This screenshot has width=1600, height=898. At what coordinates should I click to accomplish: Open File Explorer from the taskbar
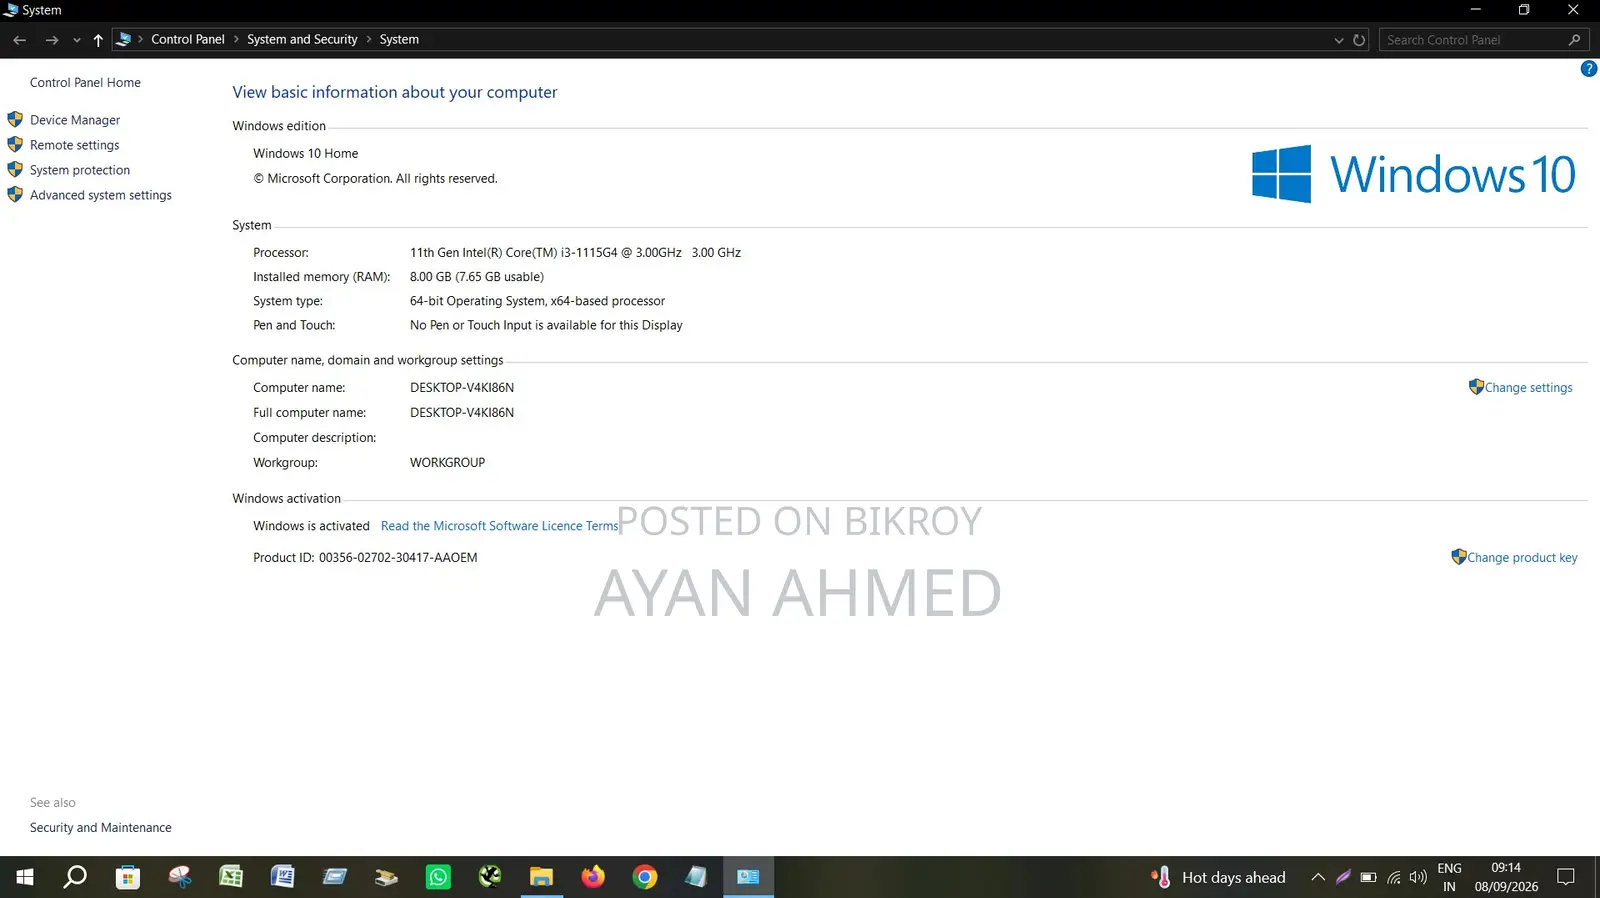click(x=541, y=877)
